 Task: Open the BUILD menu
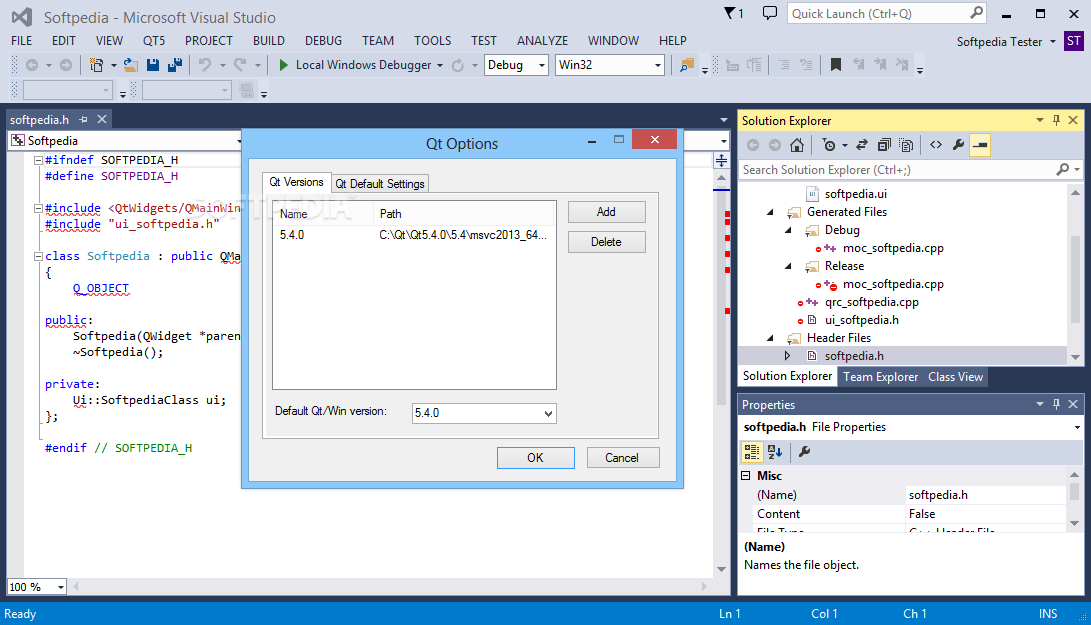[269, 41]
